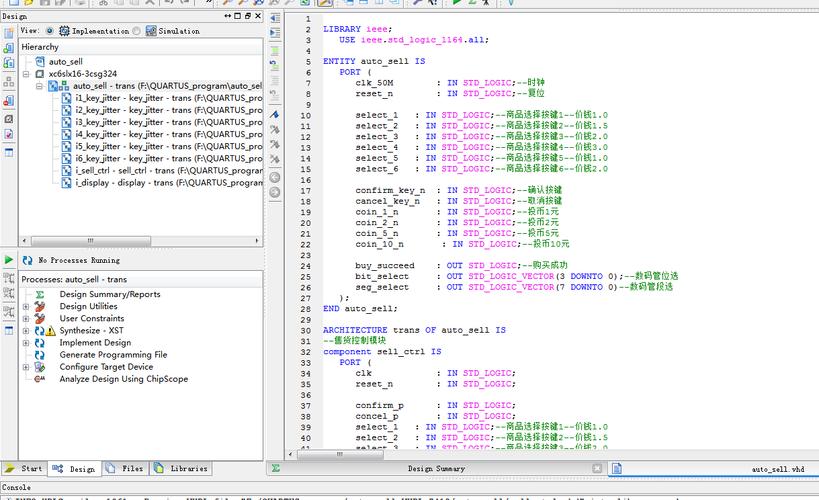The height and width of the screenshot is (500, 819).
Task: Collapse the xc6slx16-3csg324 device node
Action: coord(26,74)
